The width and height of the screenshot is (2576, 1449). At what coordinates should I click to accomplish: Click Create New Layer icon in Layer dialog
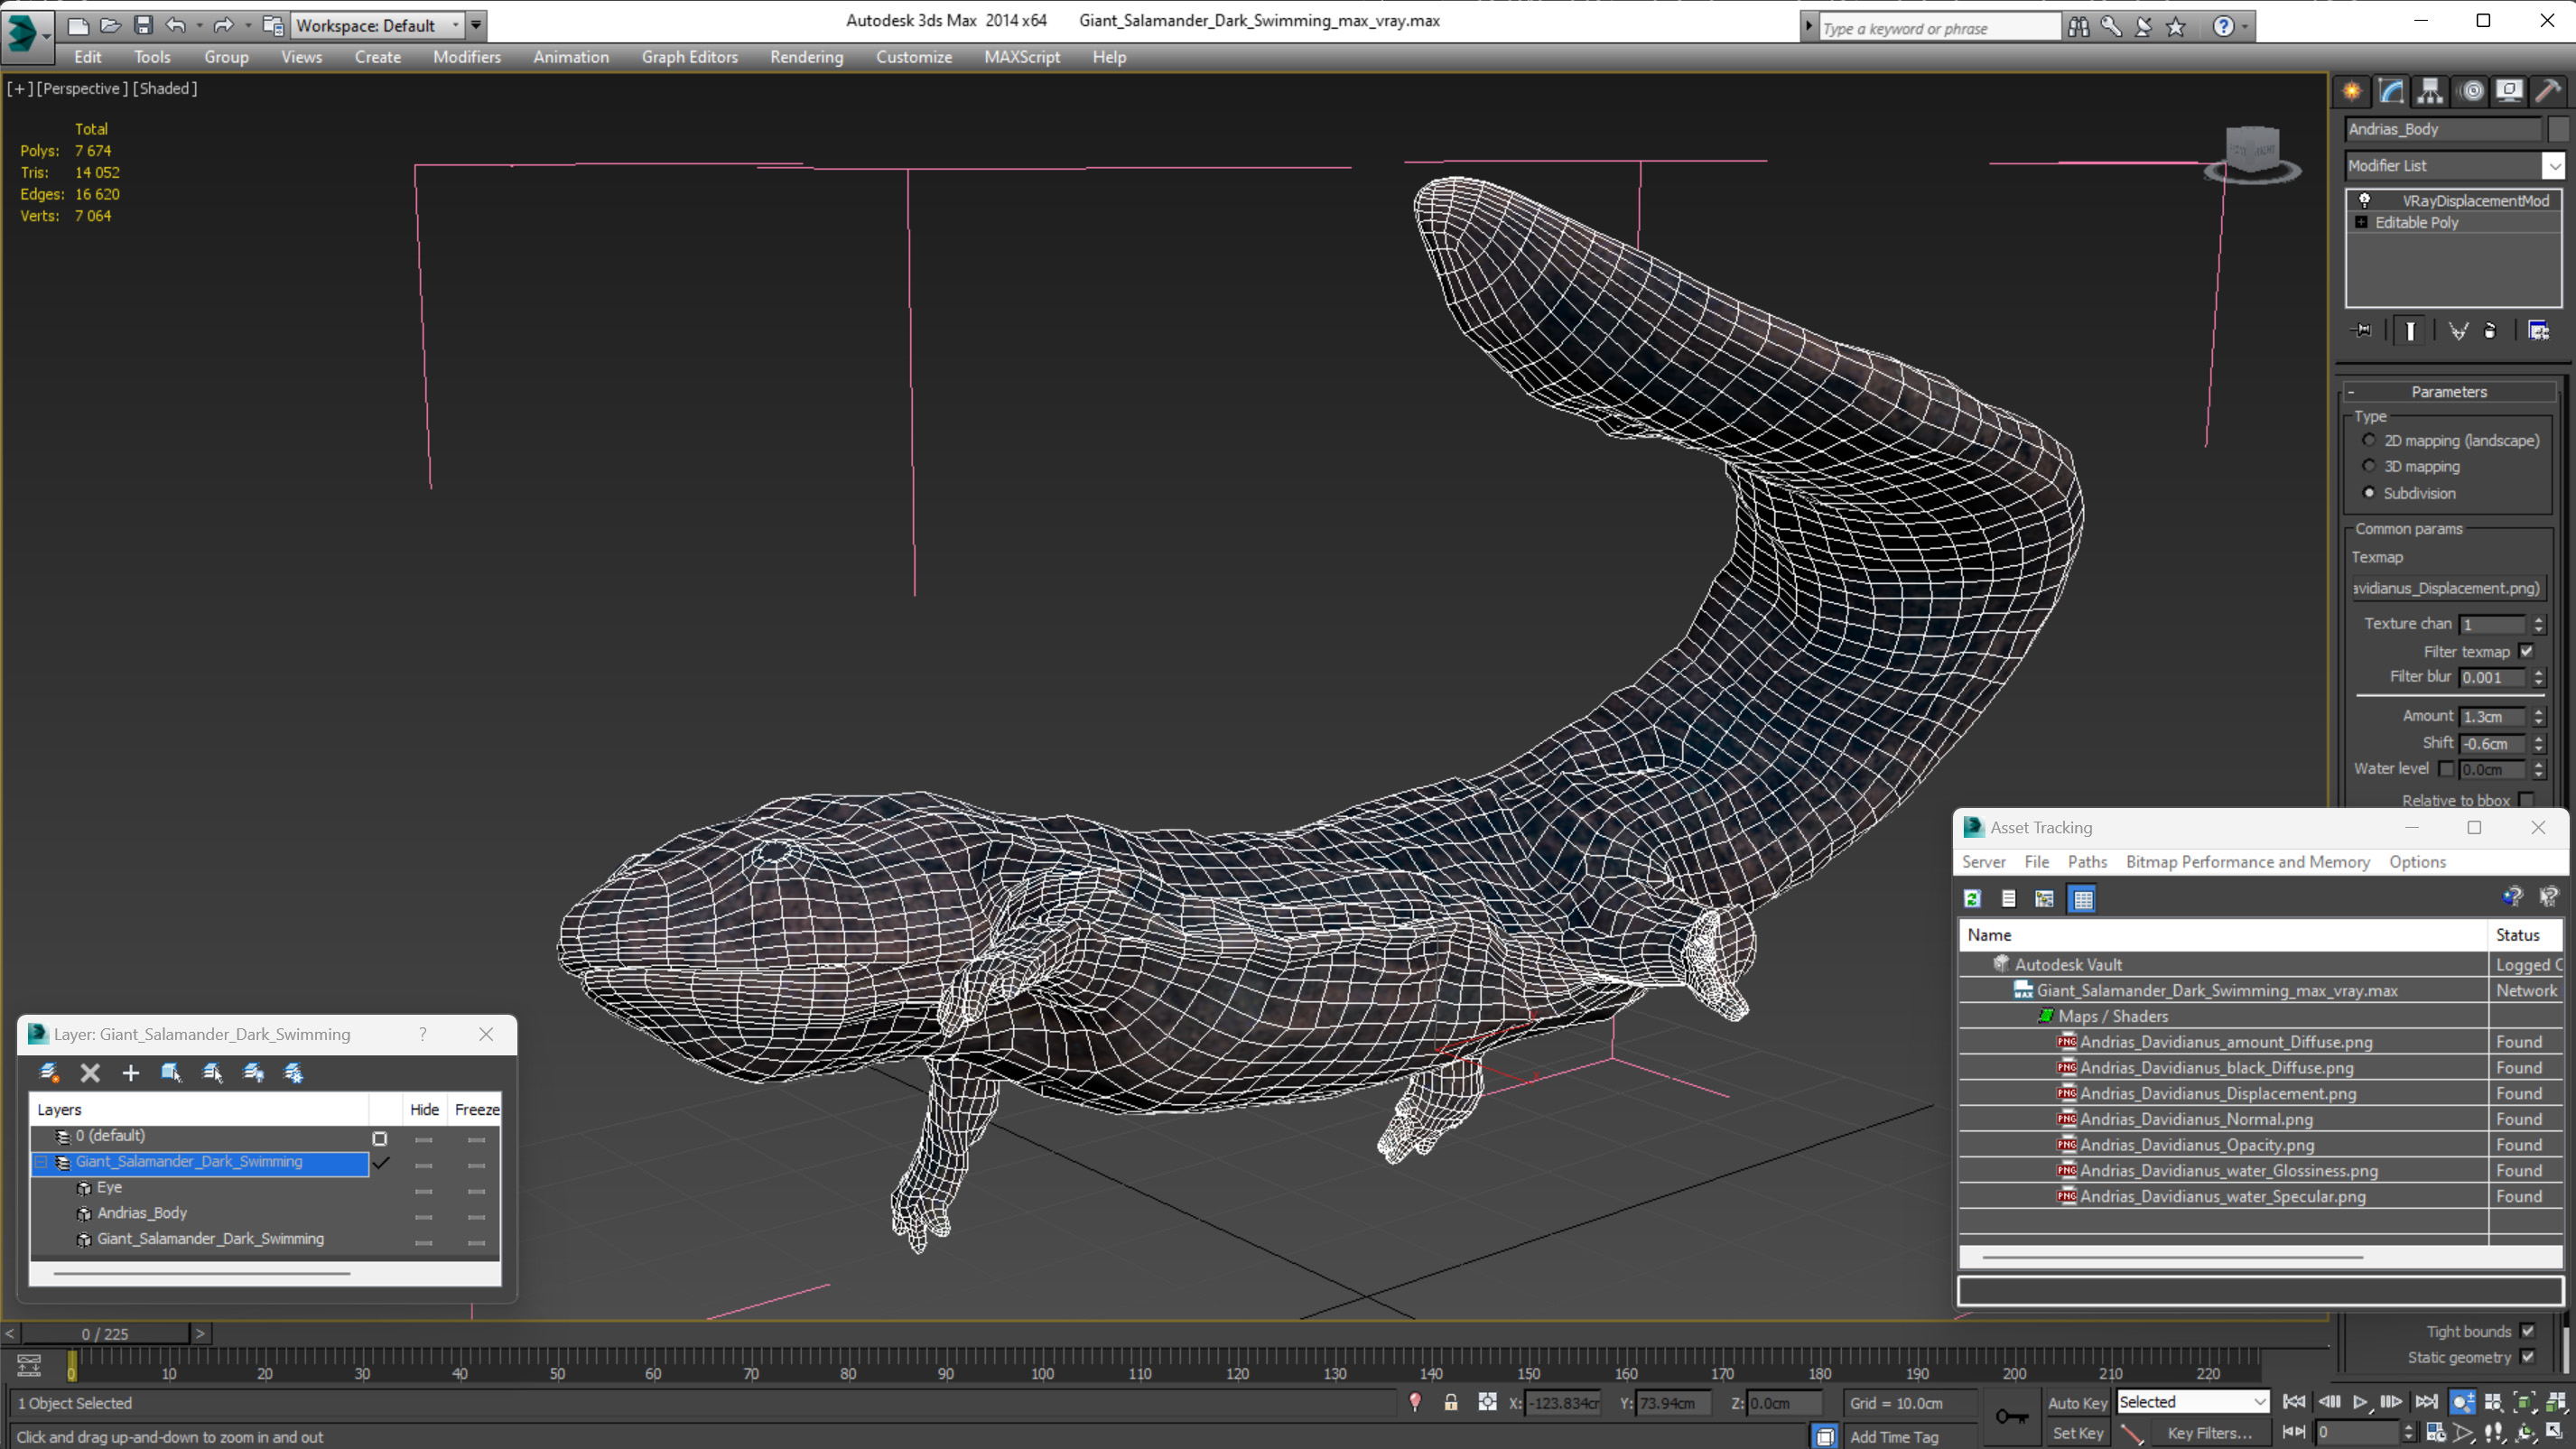tap(49, 1073)
